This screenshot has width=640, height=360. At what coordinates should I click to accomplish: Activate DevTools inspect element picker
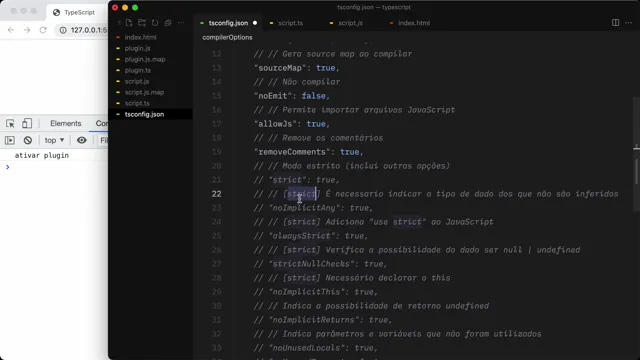pos(10,123)
